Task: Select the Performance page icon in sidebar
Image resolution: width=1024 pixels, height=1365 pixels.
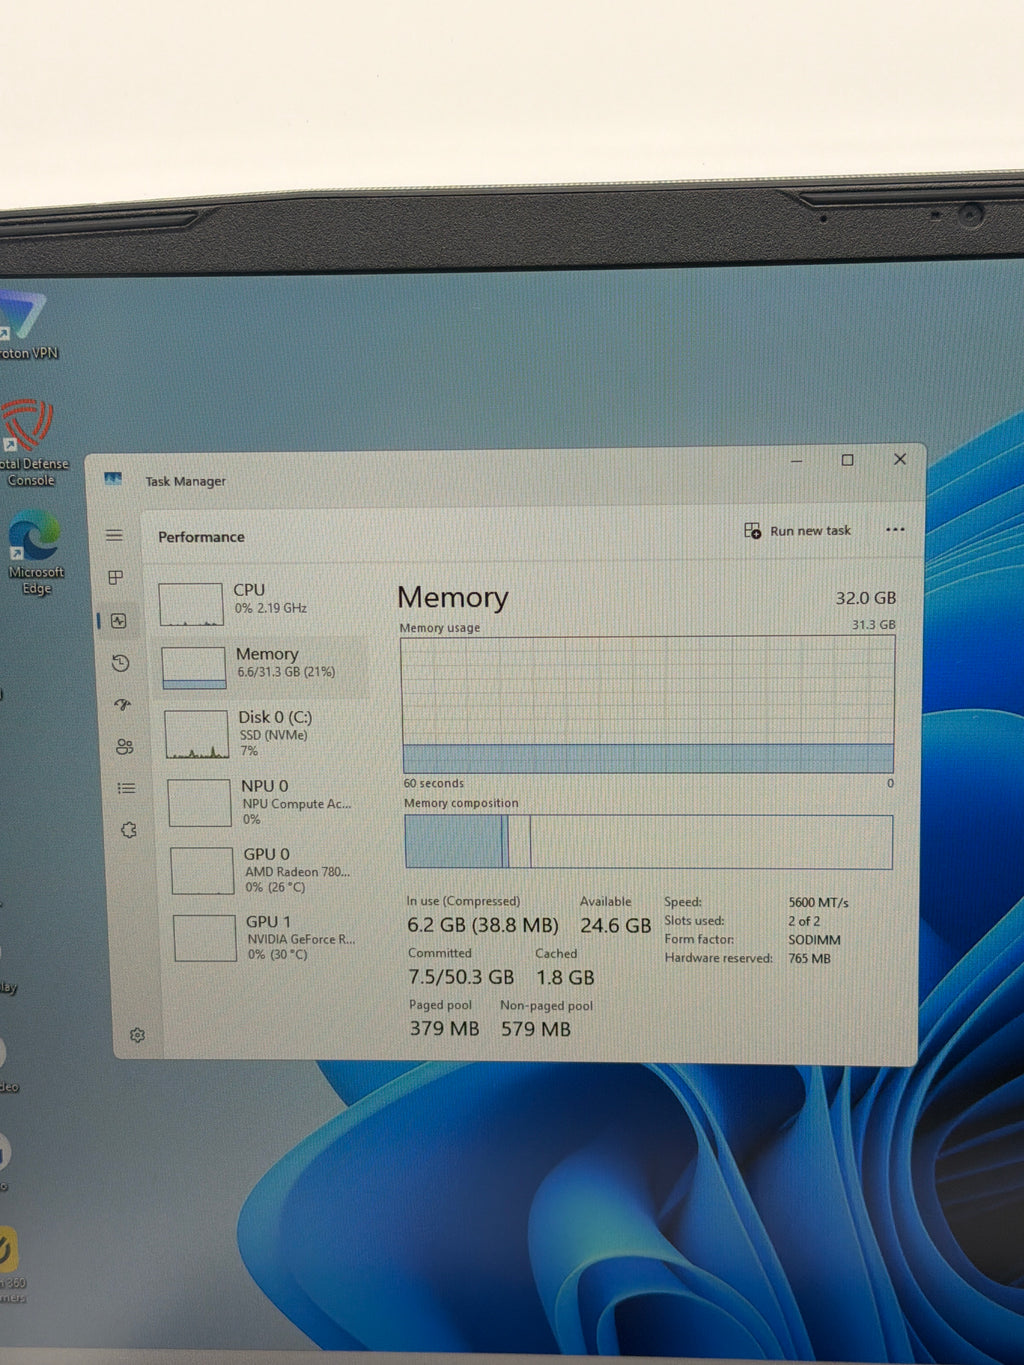Action: tap(119, 620)
